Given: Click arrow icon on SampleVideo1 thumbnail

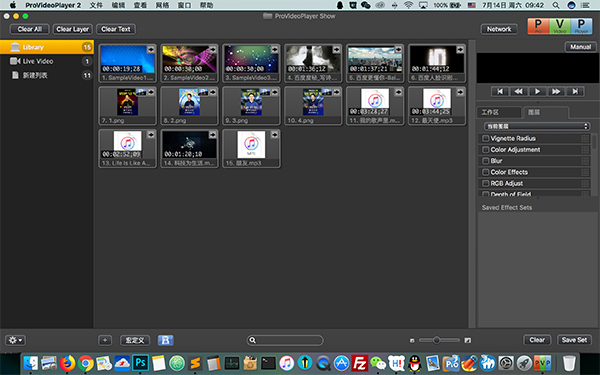Looking at the screenshot, I should coord(151,50).
